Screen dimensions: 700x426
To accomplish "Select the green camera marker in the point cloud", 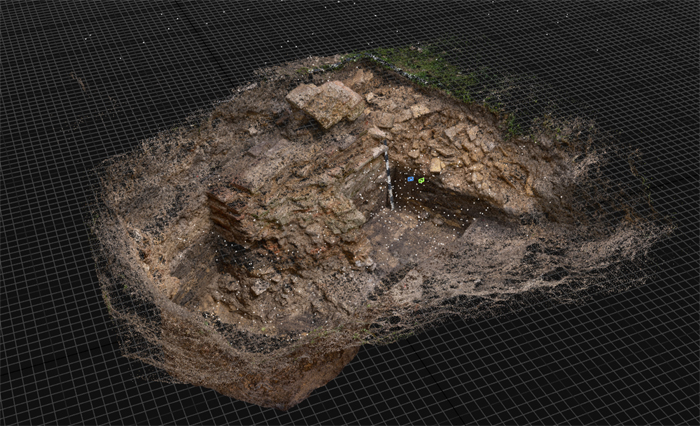I will pyautogui.click(x=421, y=180).
